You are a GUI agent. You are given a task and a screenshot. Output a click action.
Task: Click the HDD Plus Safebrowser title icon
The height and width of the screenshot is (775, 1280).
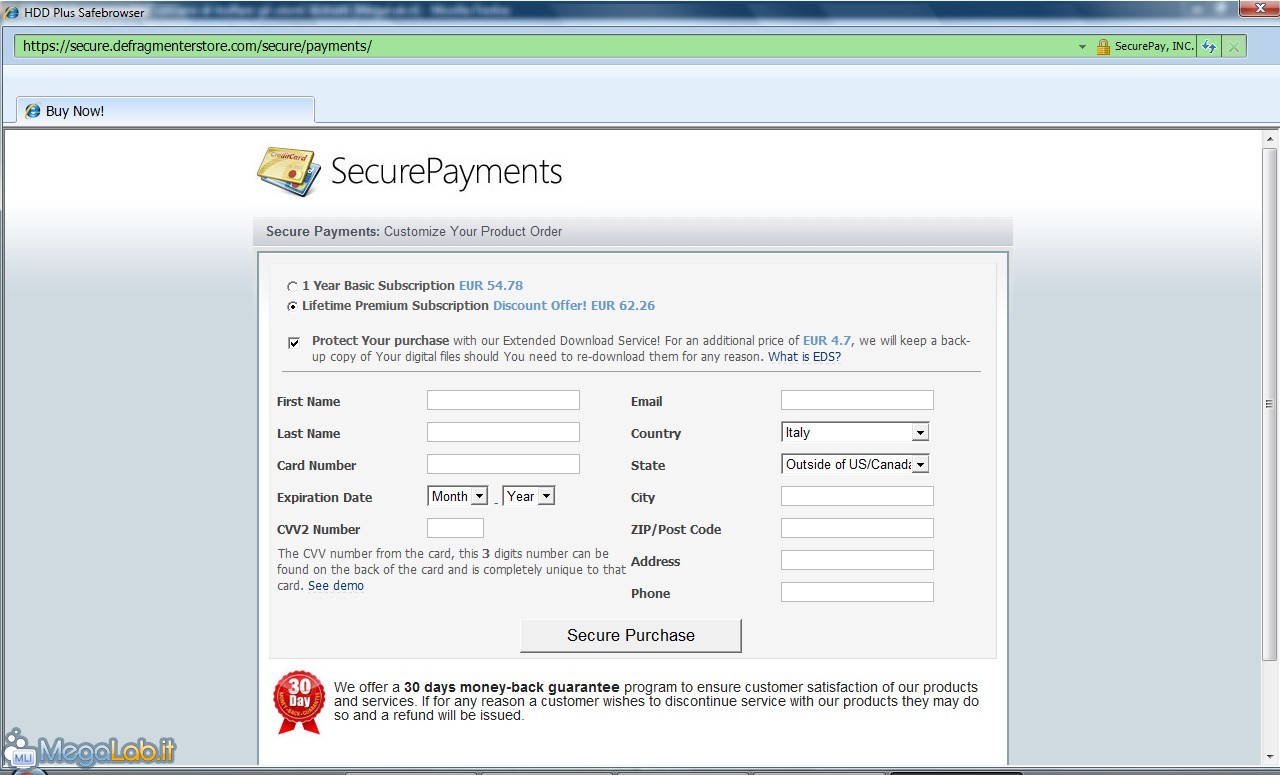click(10, 12)
